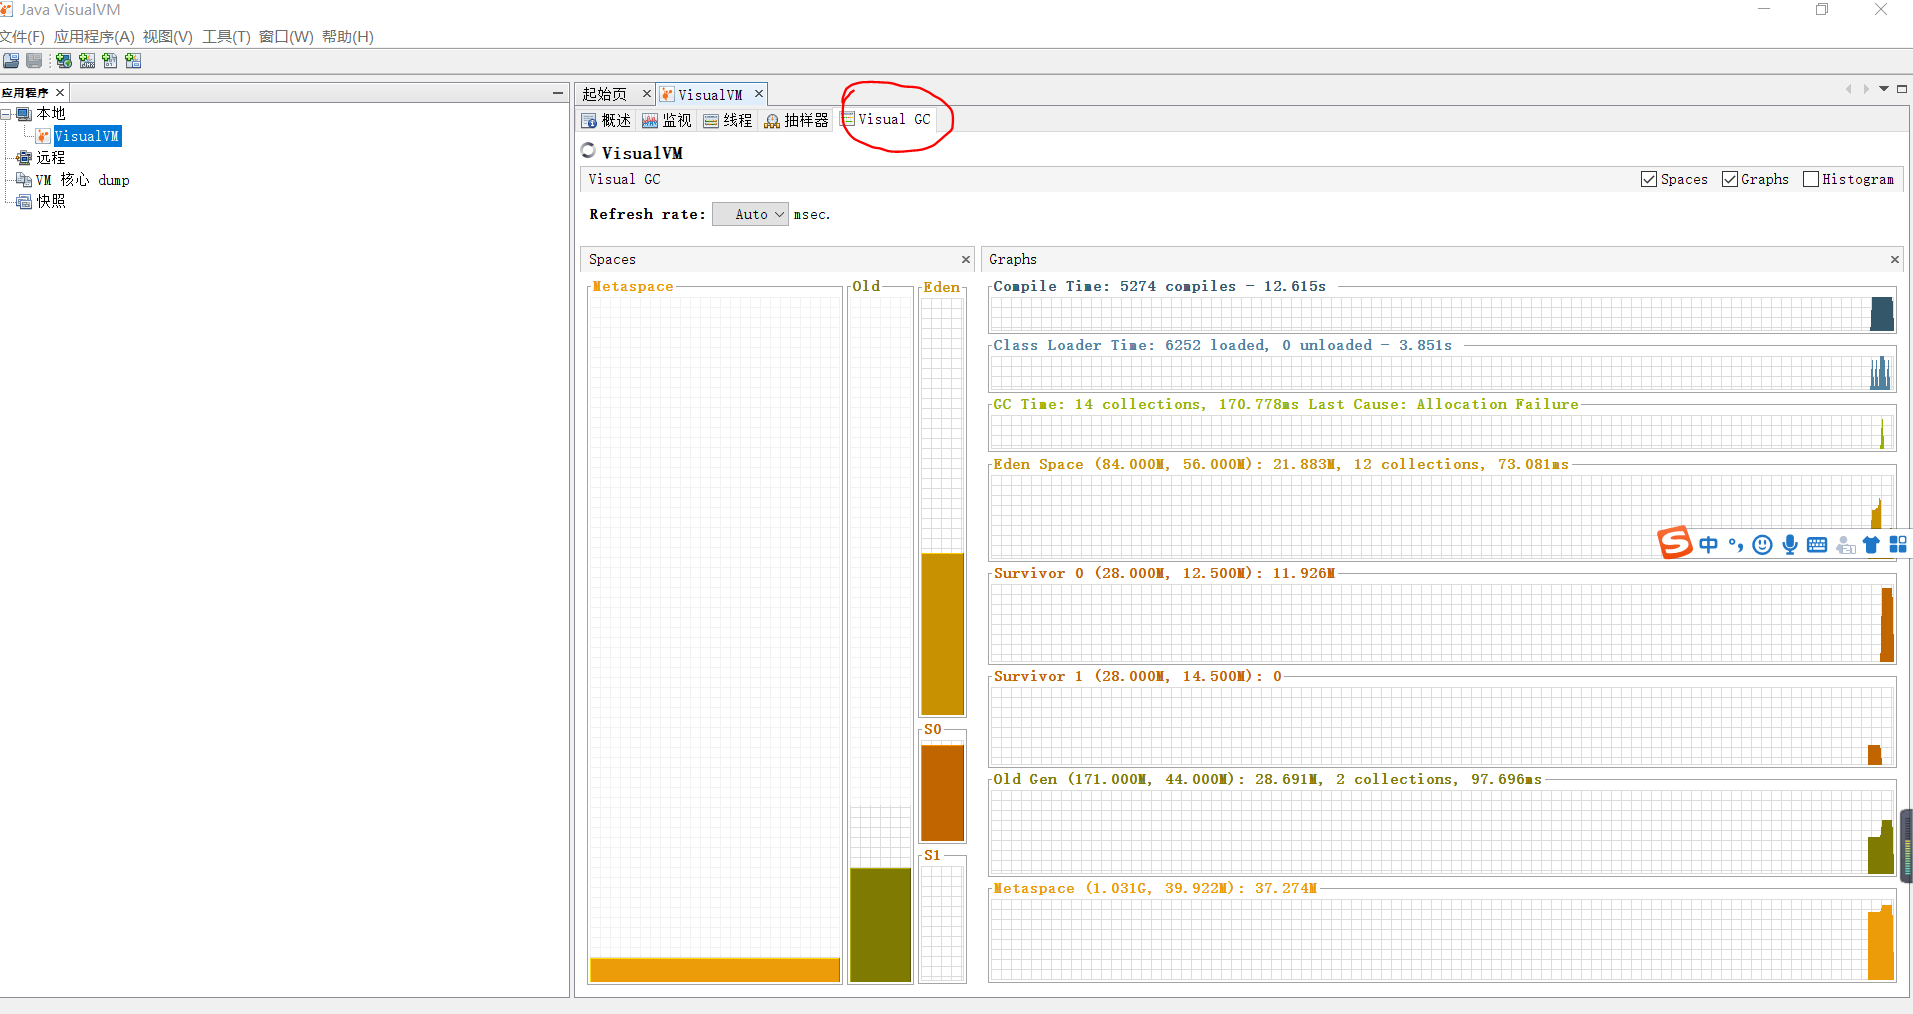This screenshot has height=1014, width=1913.
Task: Switch to the VisualVM document tab
Action: pos(710,94)
